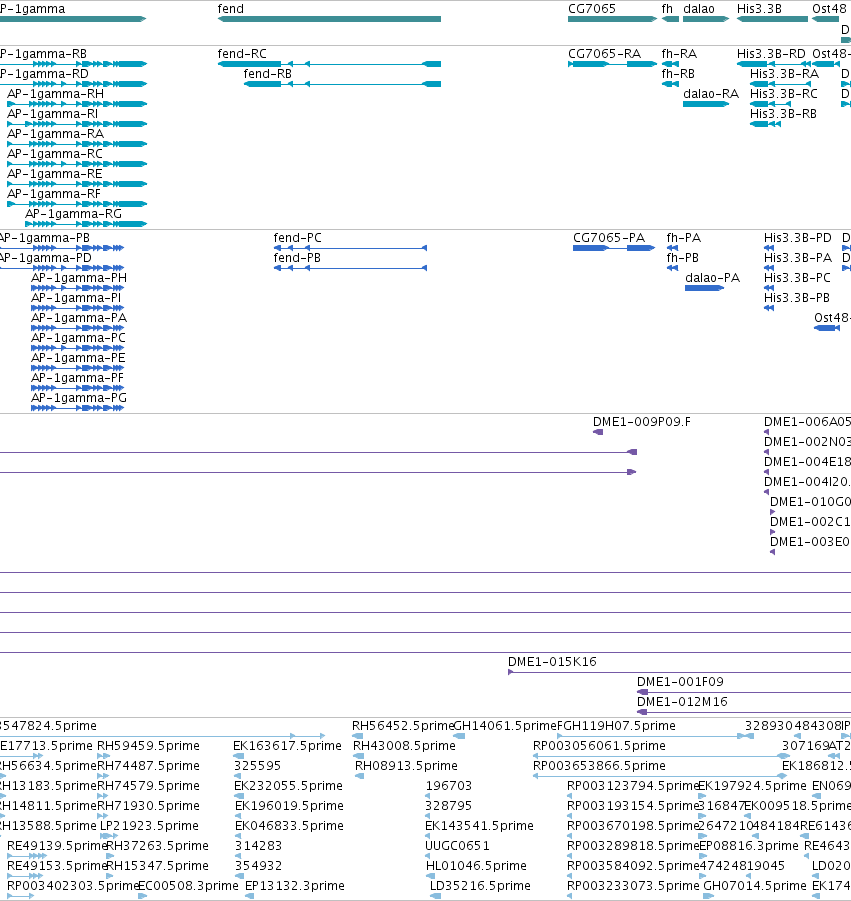
Task: Select the DME1-012M16 BAC clone
Action: tap(744, 713)
